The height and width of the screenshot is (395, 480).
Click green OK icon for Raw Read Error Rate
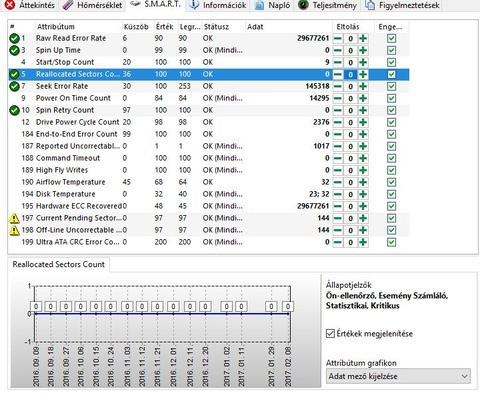coord(14,38)
